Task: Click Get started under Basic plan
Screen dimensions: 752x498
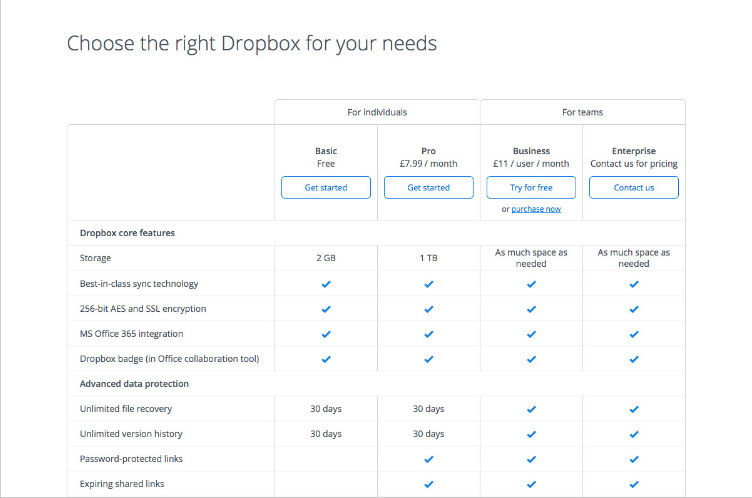Action: click(x=326, y=188)
